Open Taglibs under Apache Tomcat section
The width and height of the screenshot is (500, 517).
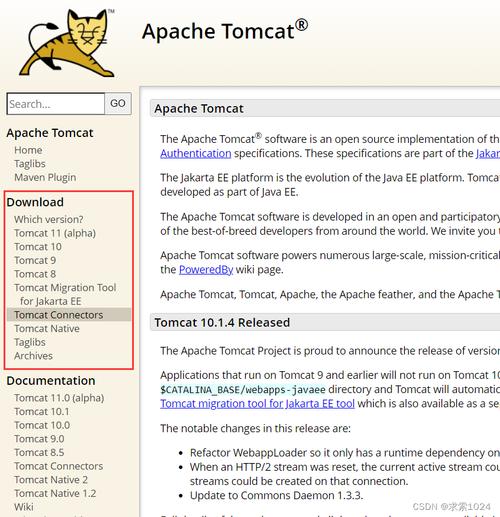click(x=30, y=164)
